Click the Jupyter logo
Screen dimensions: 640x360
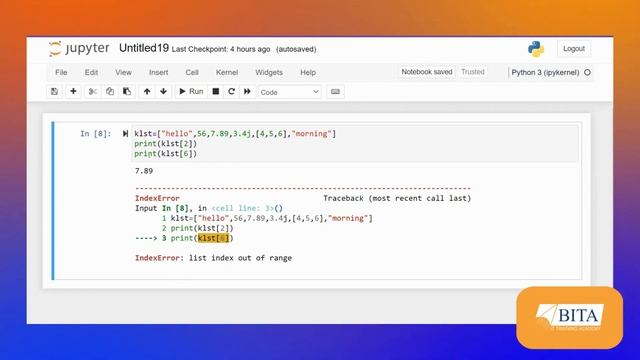[79, 49]
